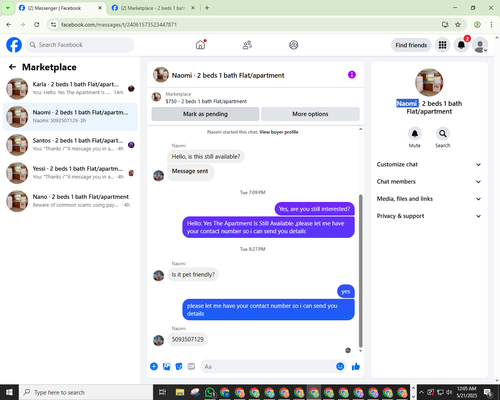Open conversation information purple icon

coord(352,75)
